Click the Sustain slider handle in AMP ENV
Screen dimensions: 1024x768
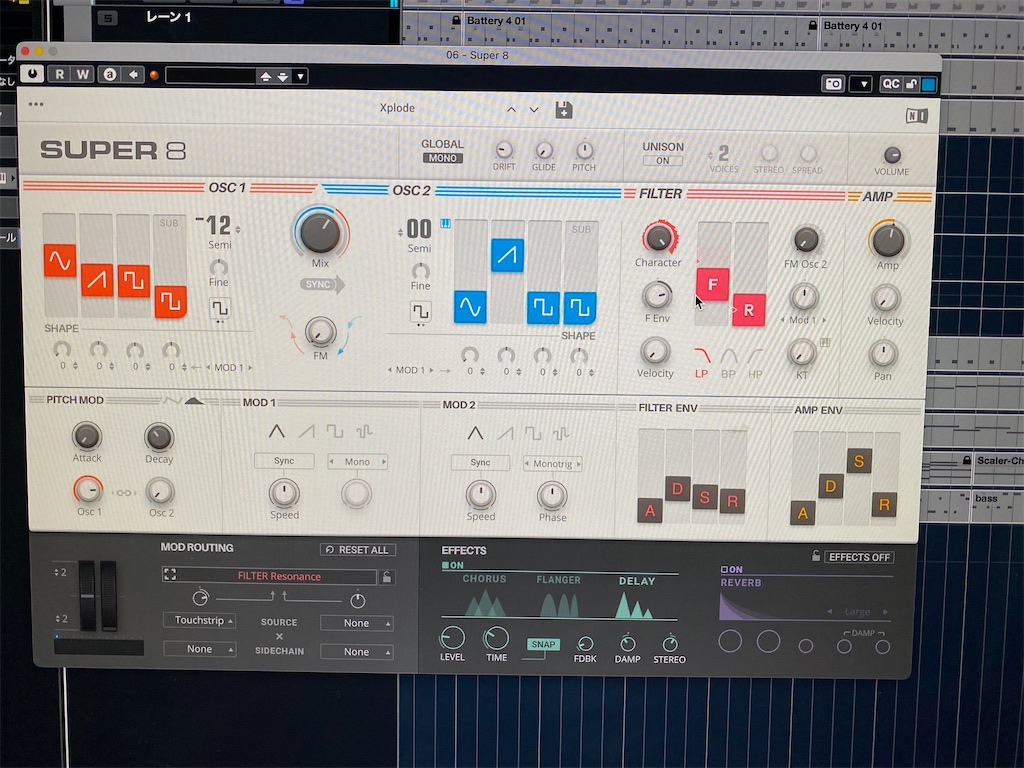click(x=858, y=461)
